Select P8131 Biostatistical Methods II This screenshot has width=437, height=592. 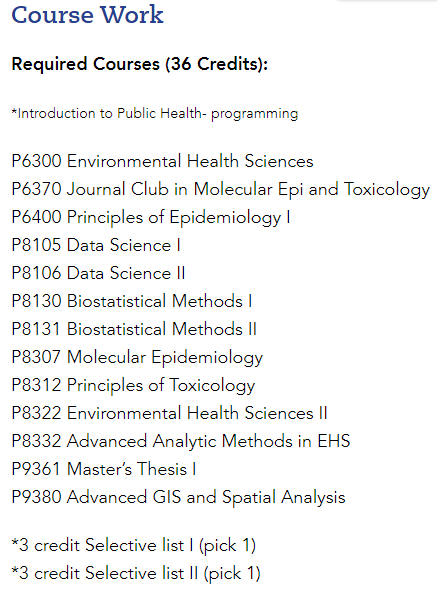(134, 329)
